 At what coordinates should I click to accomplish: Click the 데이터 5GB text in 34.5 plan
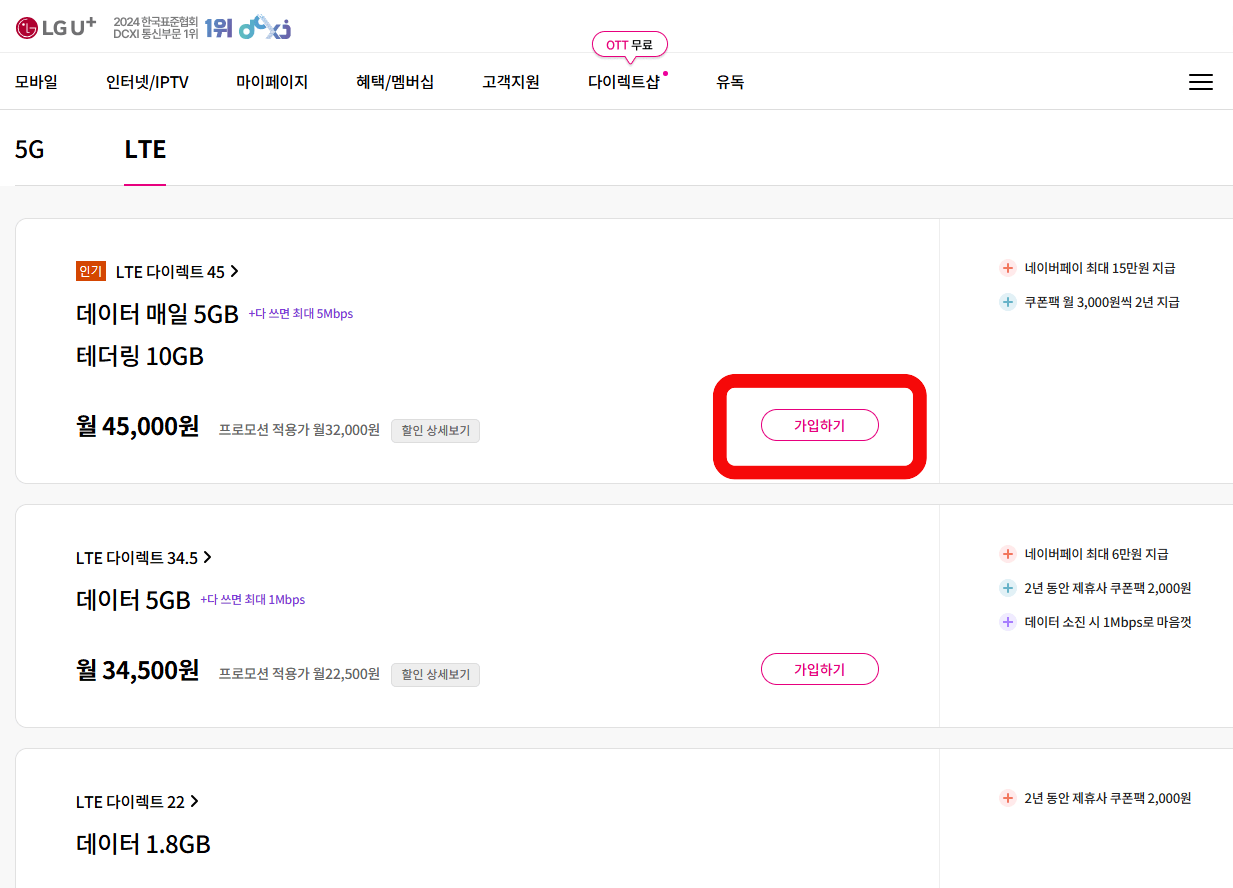tap(133, 601)
